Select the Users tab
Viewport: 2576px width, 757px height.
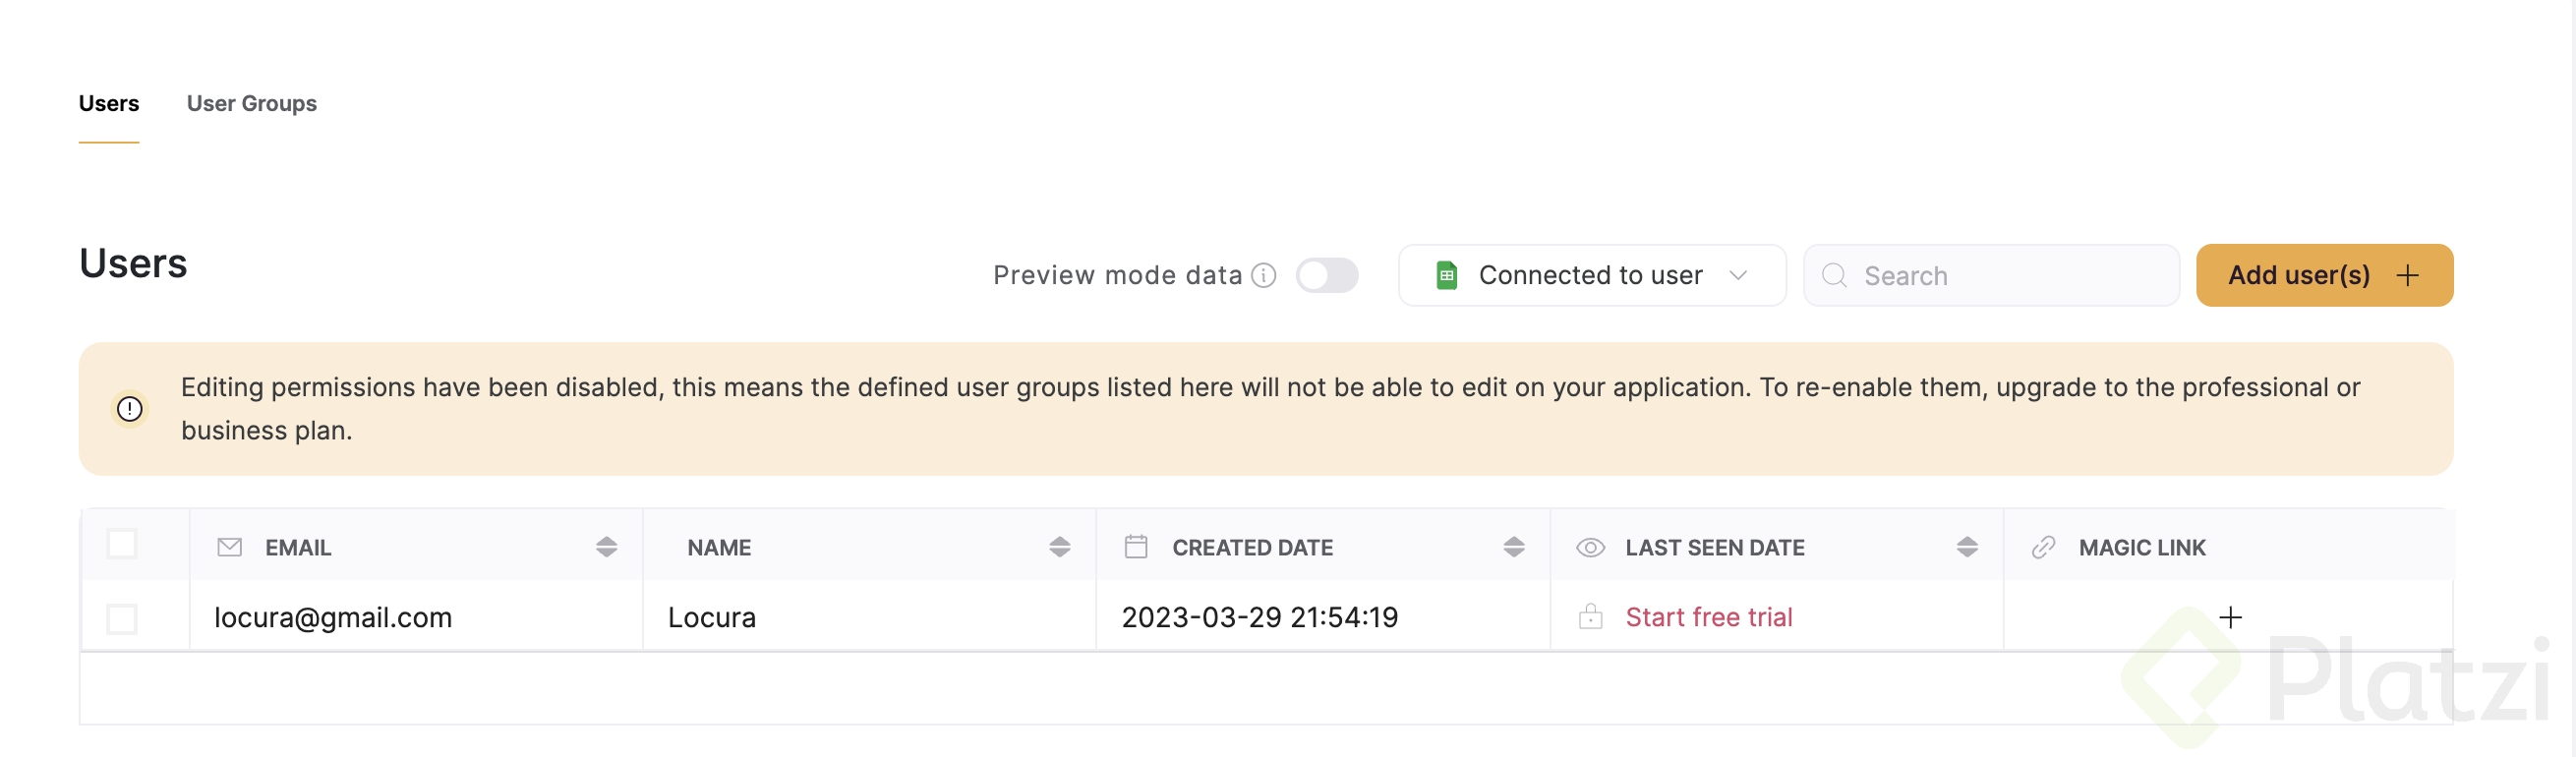[x=109, y=104]
